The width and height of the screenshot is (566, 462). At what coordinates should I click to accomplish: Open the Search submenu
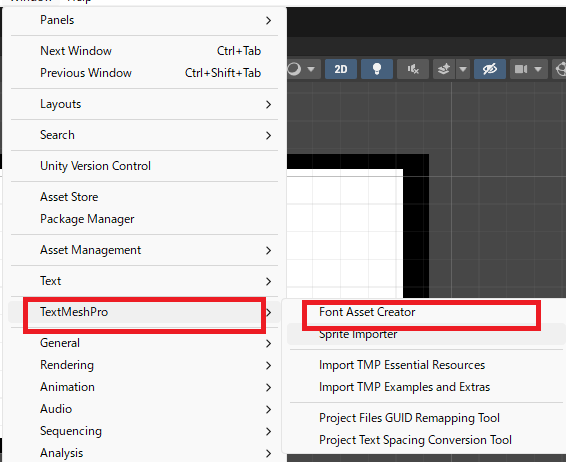(x=144, y=135)
